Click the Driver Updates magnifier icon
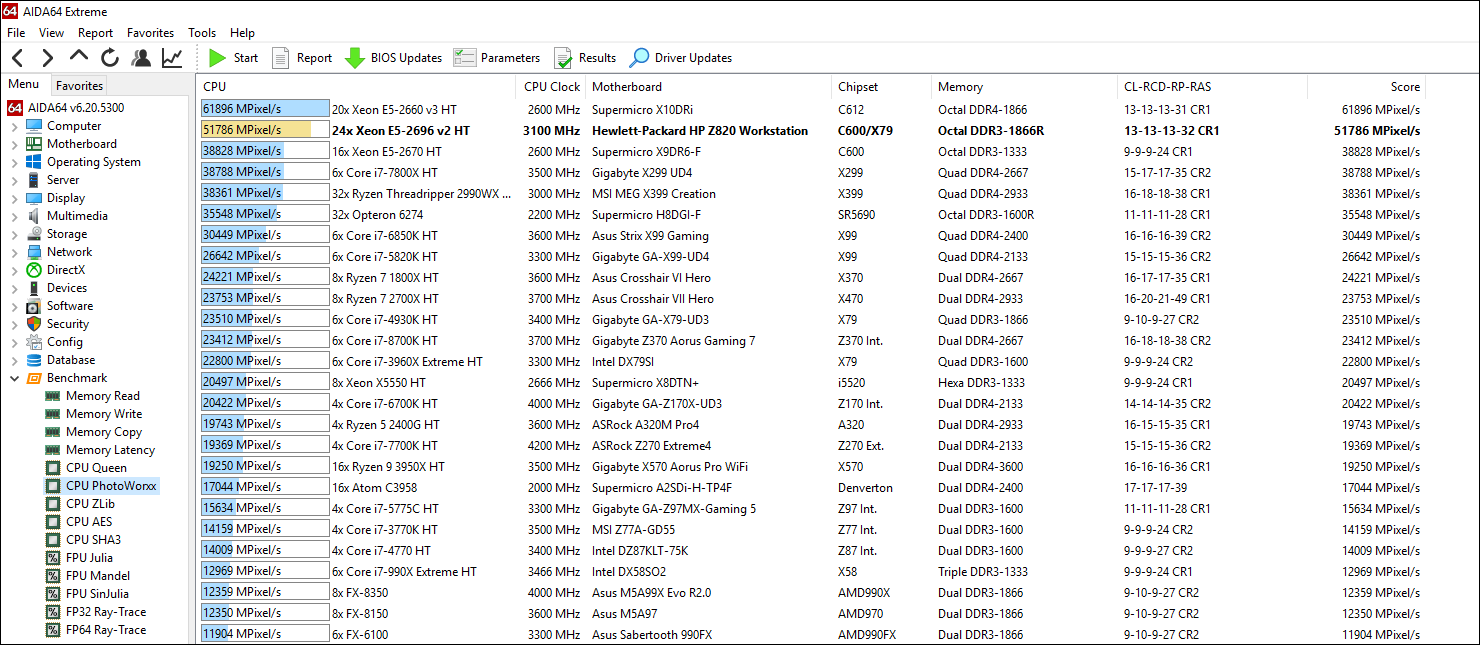 (639, 58)
